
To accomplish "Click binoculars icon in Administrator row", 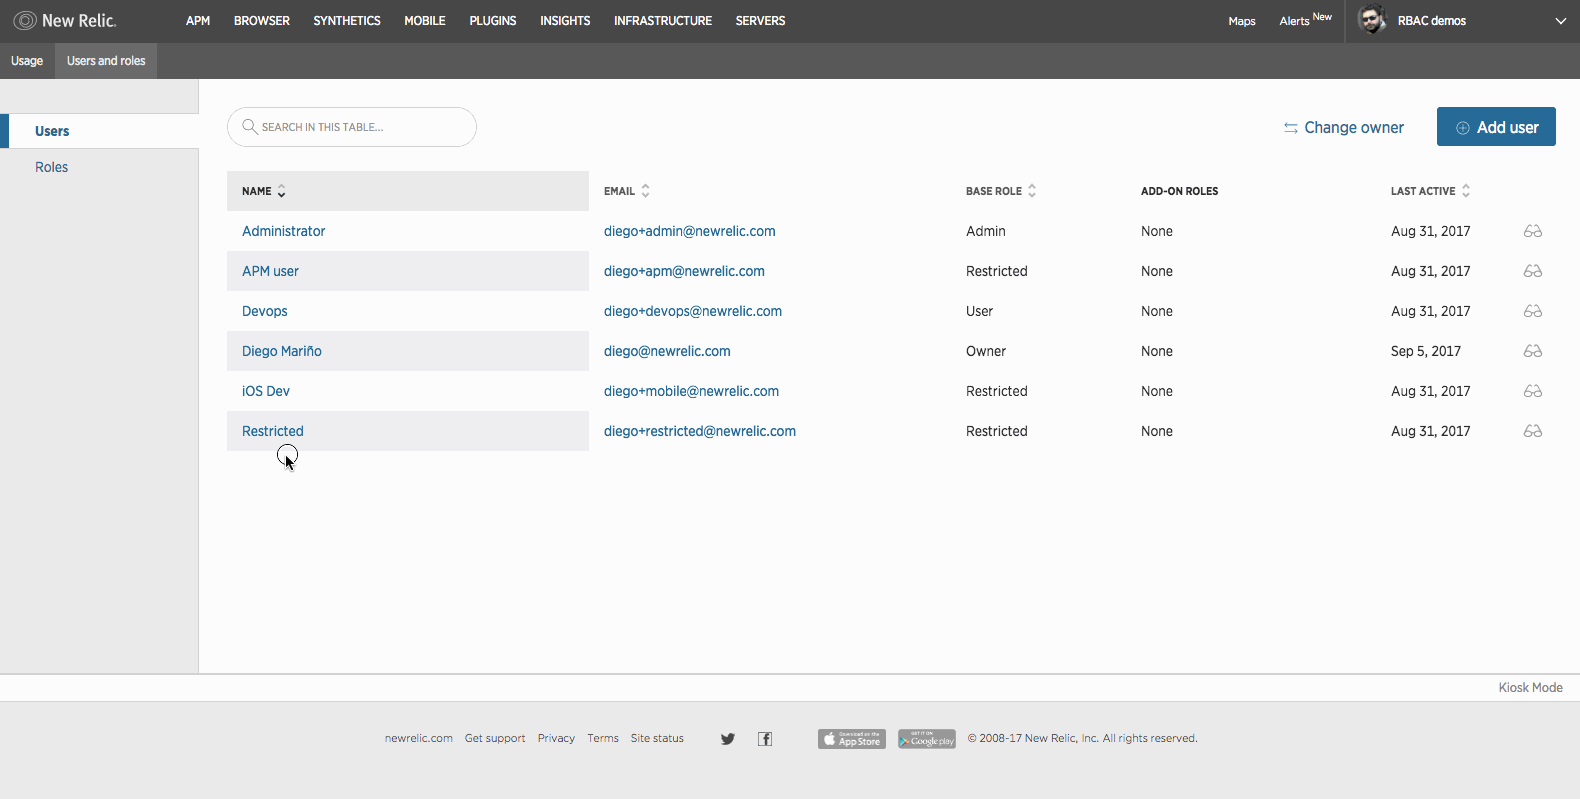I will point(1532,231).
